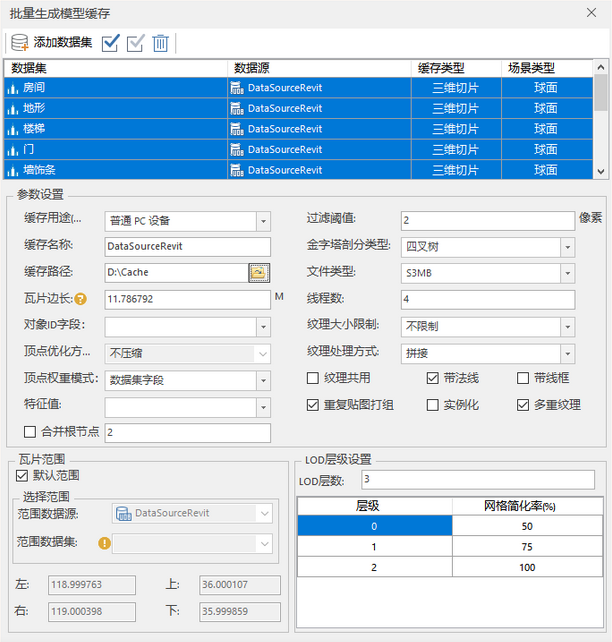Click the 添加数据集 add dataset button
The width and height of the screenshot is (612, 642).
tap(51, 43)
